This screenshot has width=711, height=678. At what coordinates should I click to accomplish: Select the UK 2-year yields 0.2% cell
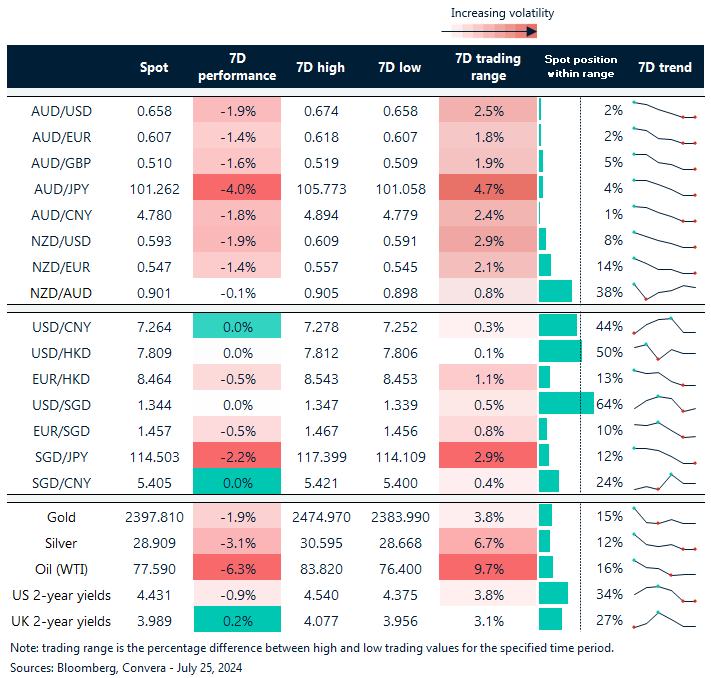pyautogui.click(x=237, y=619)
